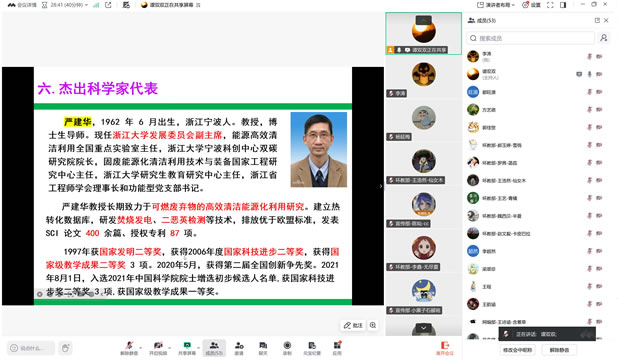Click the invite member icon beside the search box
Screen dimensions: 618x362
tap(603, 38)
